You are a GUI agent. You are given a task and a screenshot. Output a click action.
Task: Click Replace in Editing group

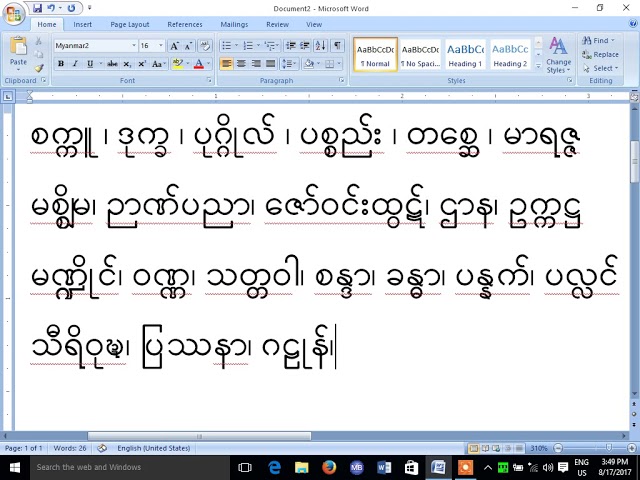(600, 54)
